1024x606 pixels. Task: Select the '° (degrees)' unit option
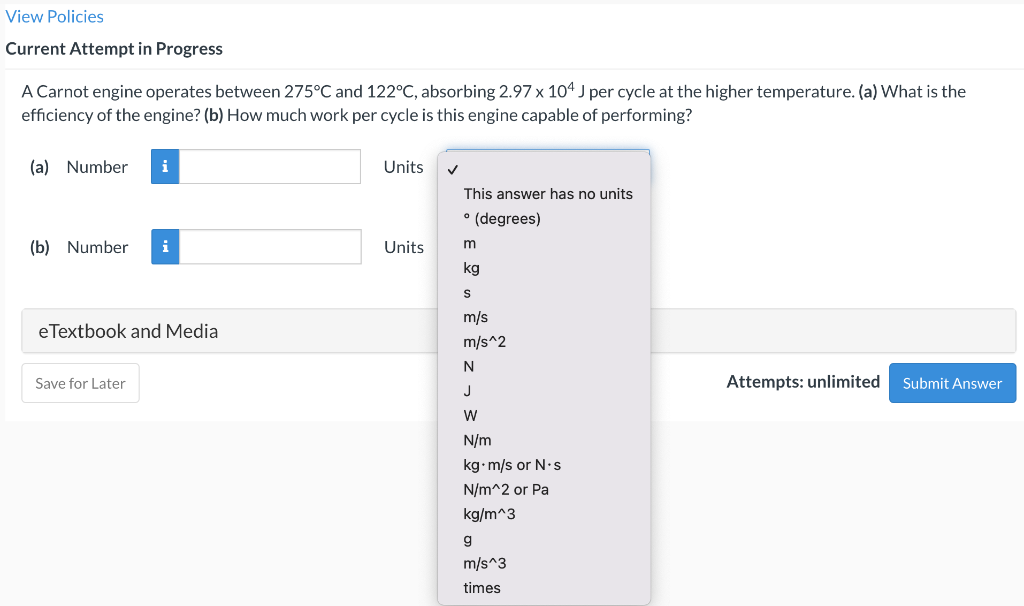pyautogui.click(x=502, y=218)
